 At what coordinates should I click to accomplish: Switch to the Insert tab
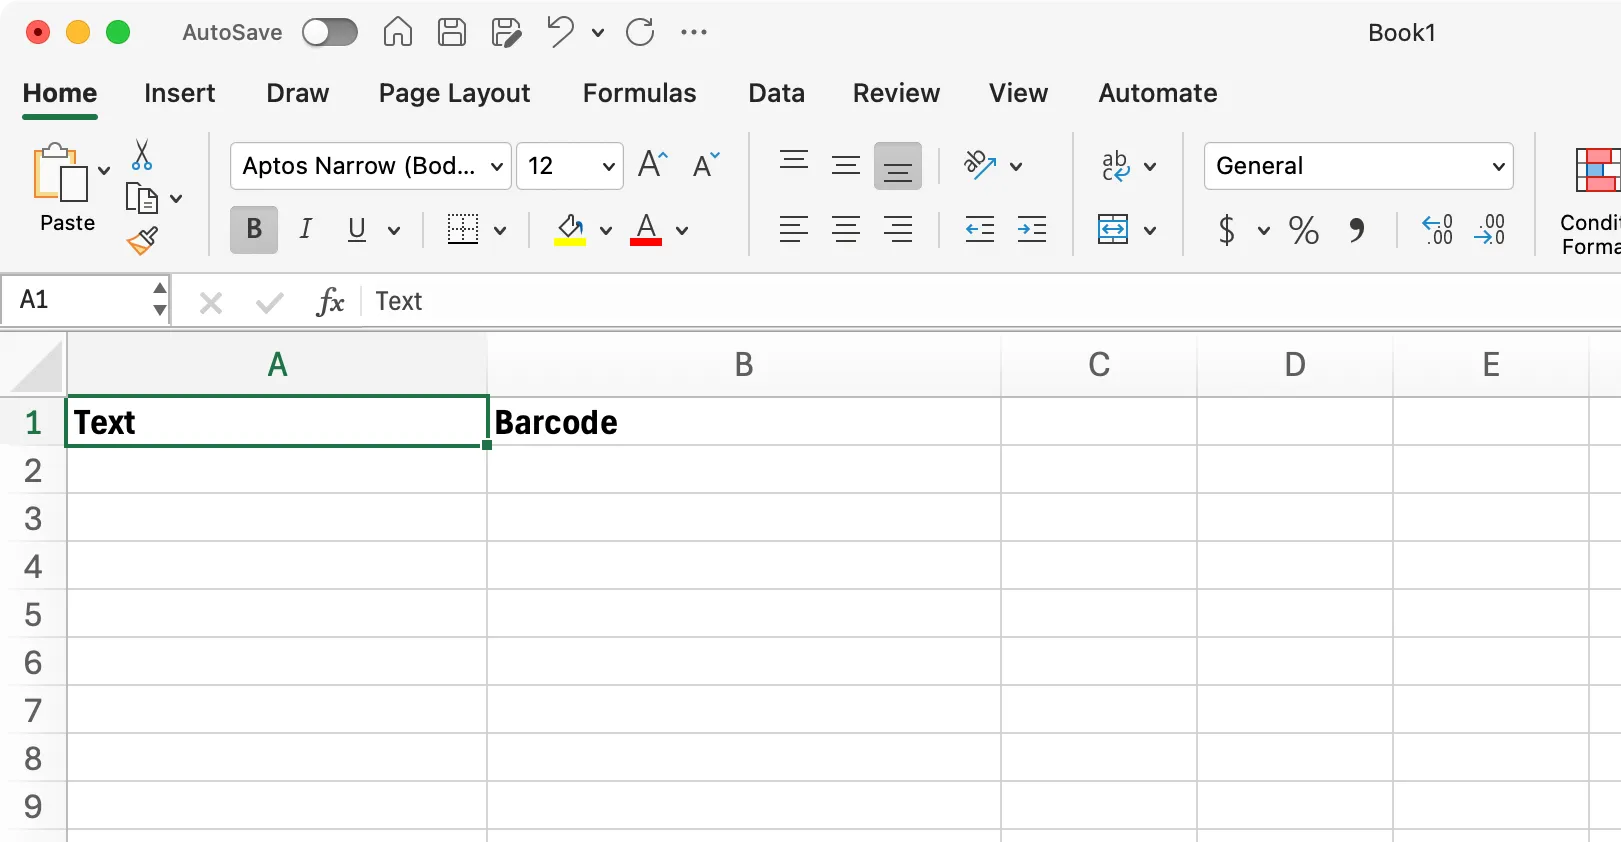tap(180, 93)
